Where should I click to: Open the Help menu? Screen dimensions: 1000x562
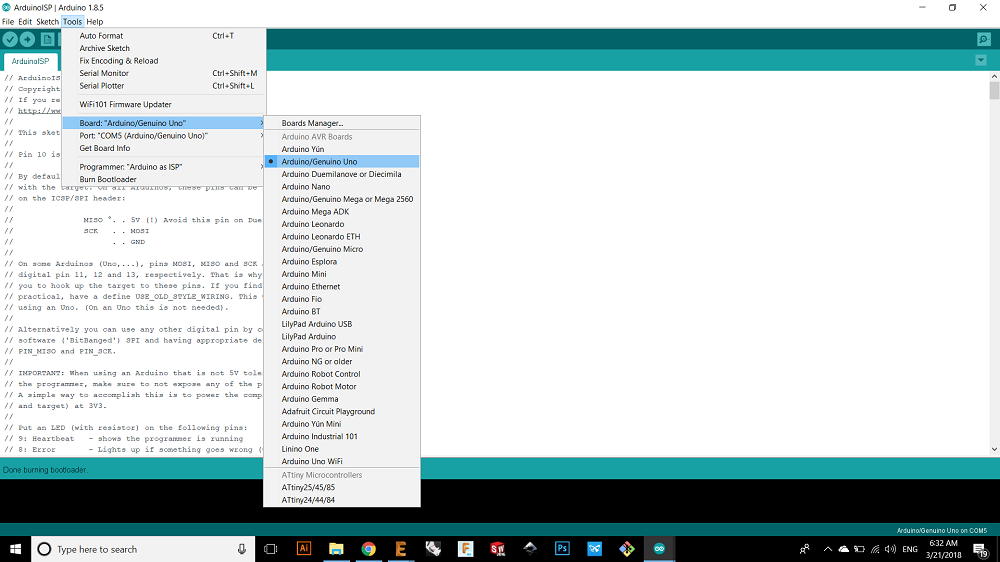pyautogui.click(x=94, y=22)
